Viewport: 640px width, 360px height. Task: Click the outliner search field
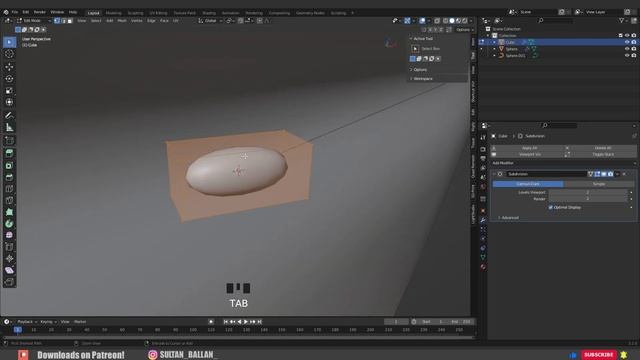click(555, 20)
